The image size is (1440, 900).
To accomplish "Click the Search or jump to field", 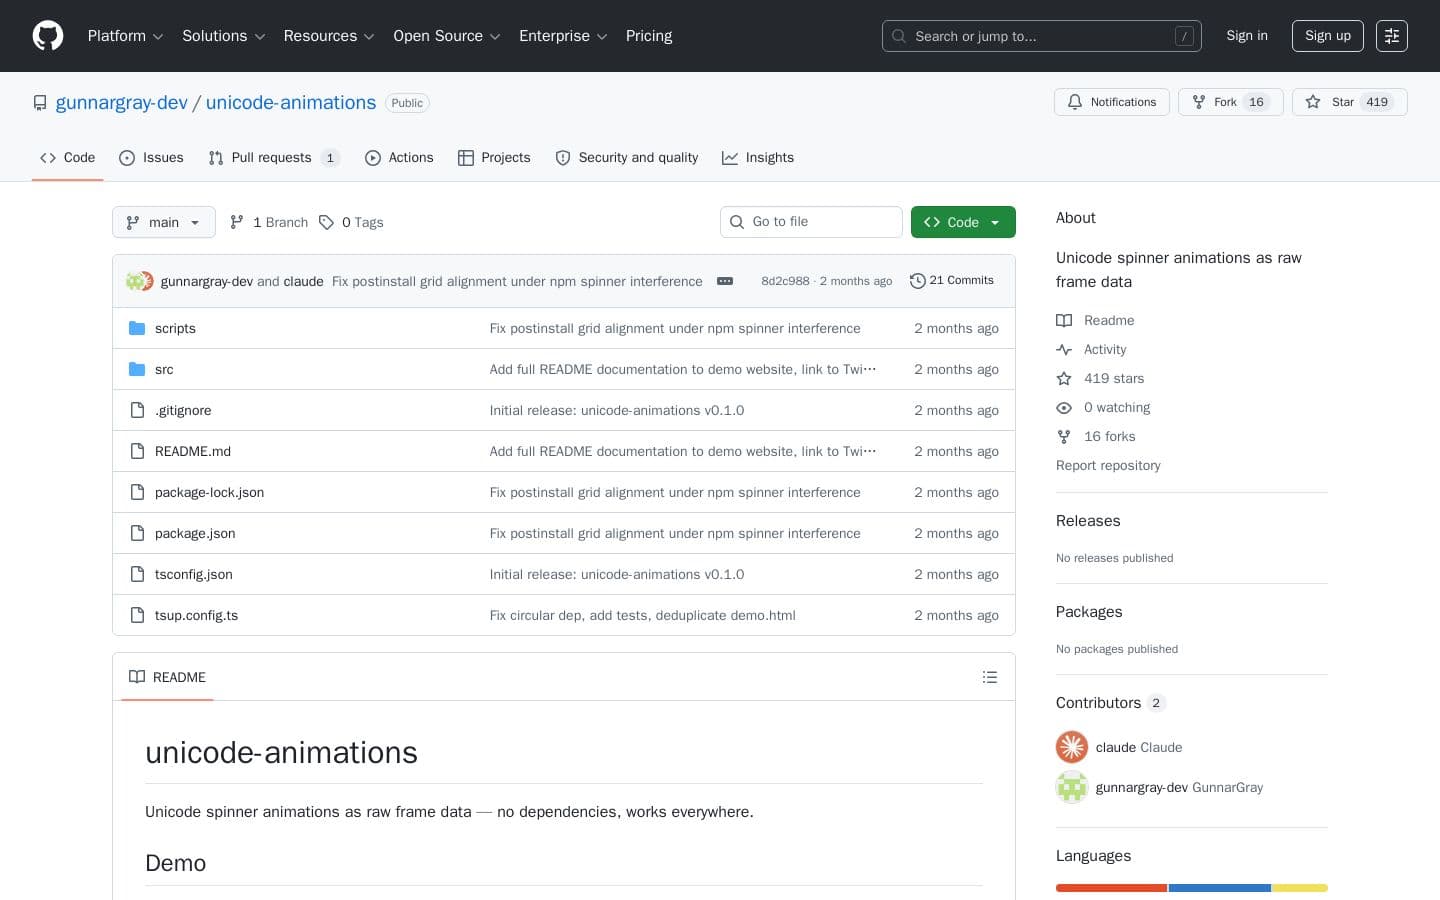I will [1042, 36].
